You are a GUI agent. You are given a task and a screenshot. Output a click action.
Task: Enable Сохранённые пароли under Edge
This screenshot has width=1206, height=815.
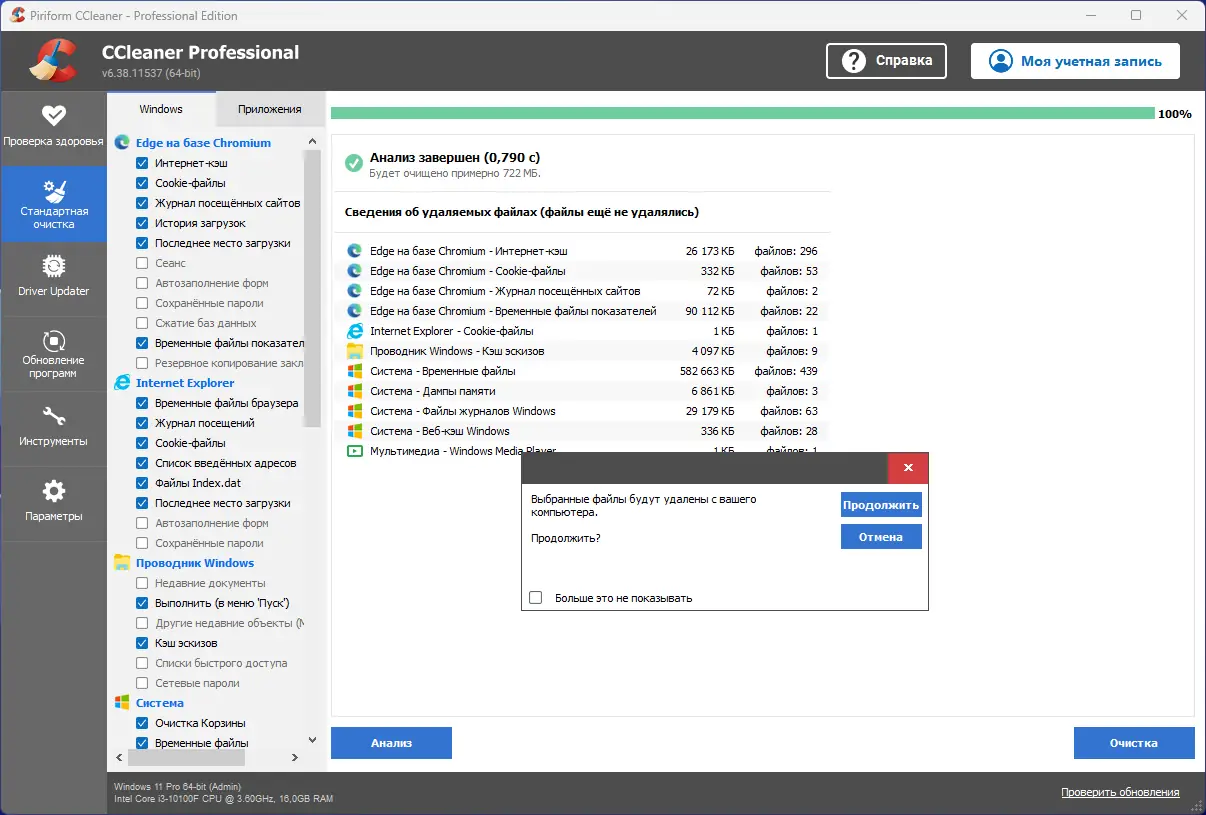coord(142,303)
